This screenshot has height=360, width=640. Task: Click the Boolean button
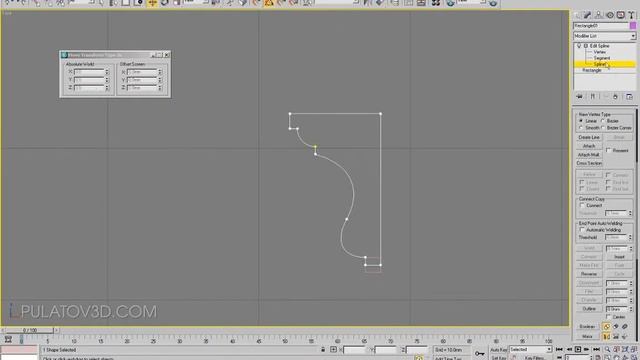587,327
